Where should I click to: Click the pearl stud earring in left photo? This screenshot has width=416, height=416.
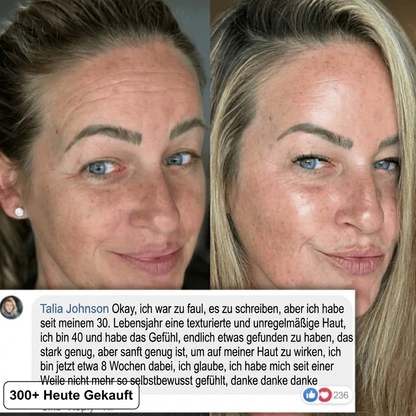[19, 212]
